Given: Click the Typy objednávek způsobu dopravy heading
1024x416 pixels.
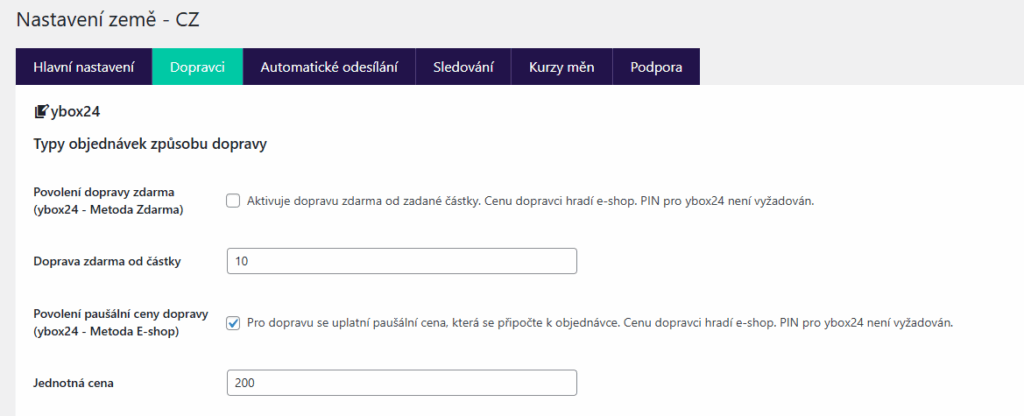Looking at the screenshot, I should (x=149, y=145).
